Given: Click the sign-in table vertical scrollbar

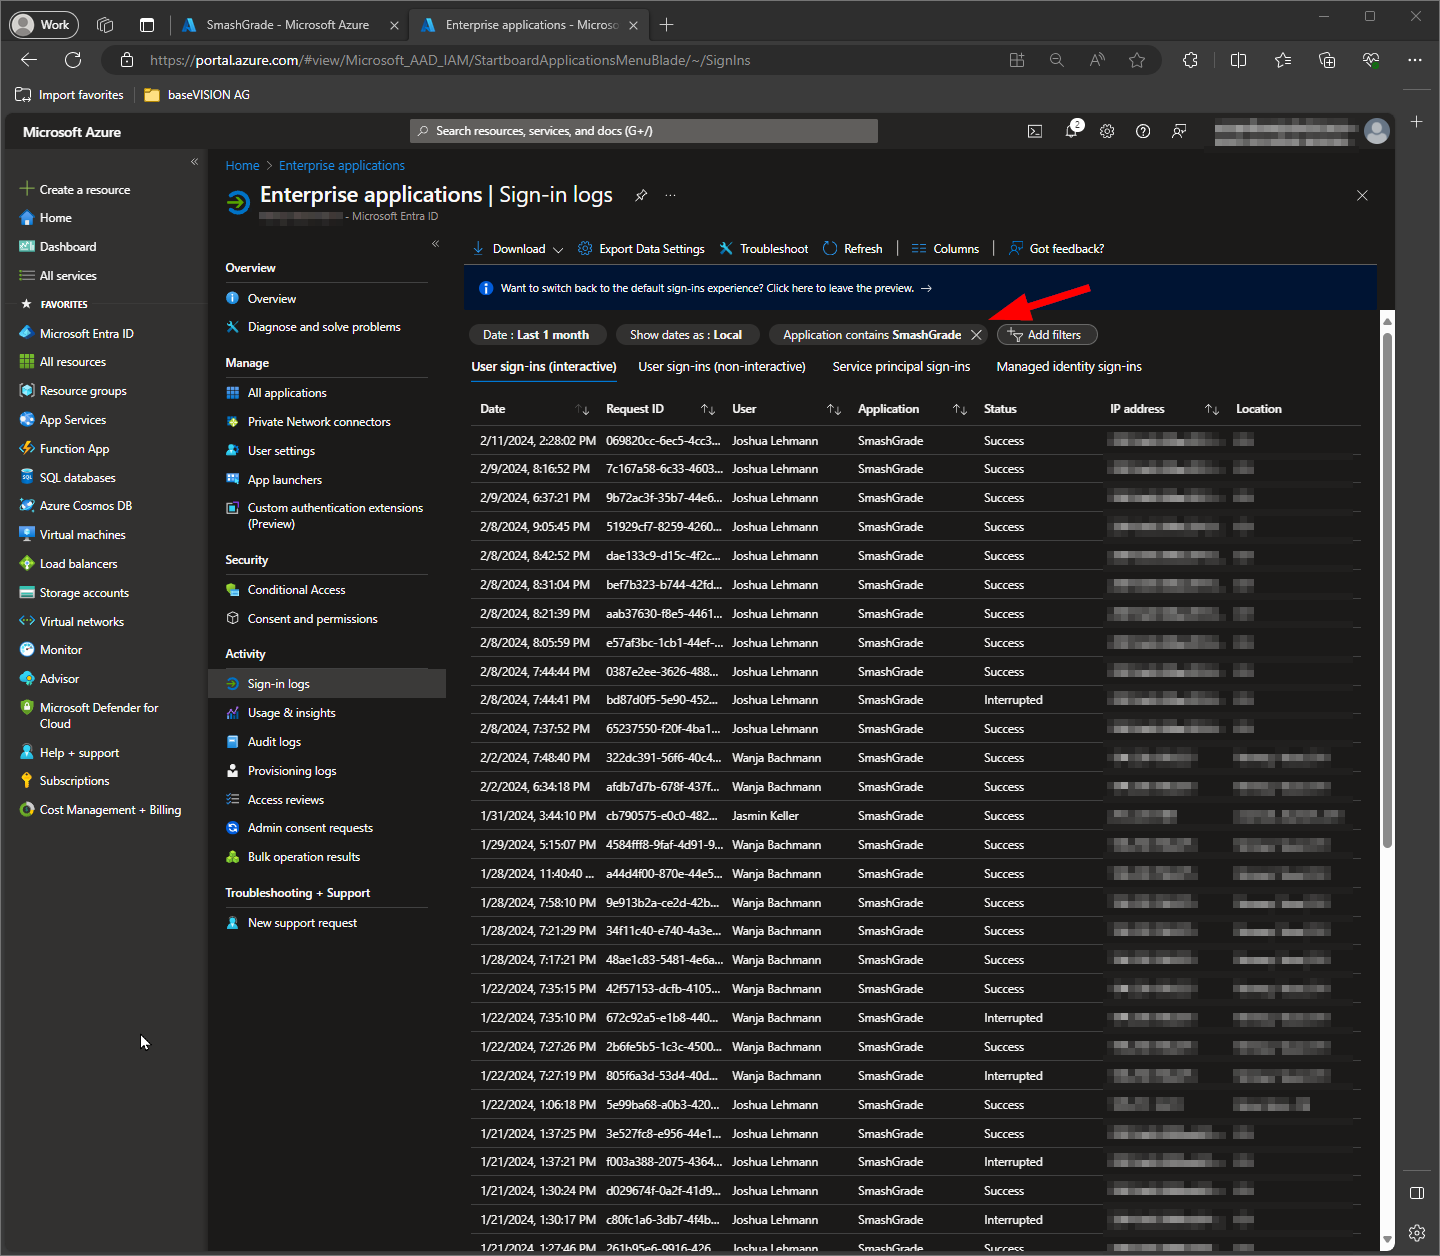Looking at the screenshot, I should point(1387,590).
